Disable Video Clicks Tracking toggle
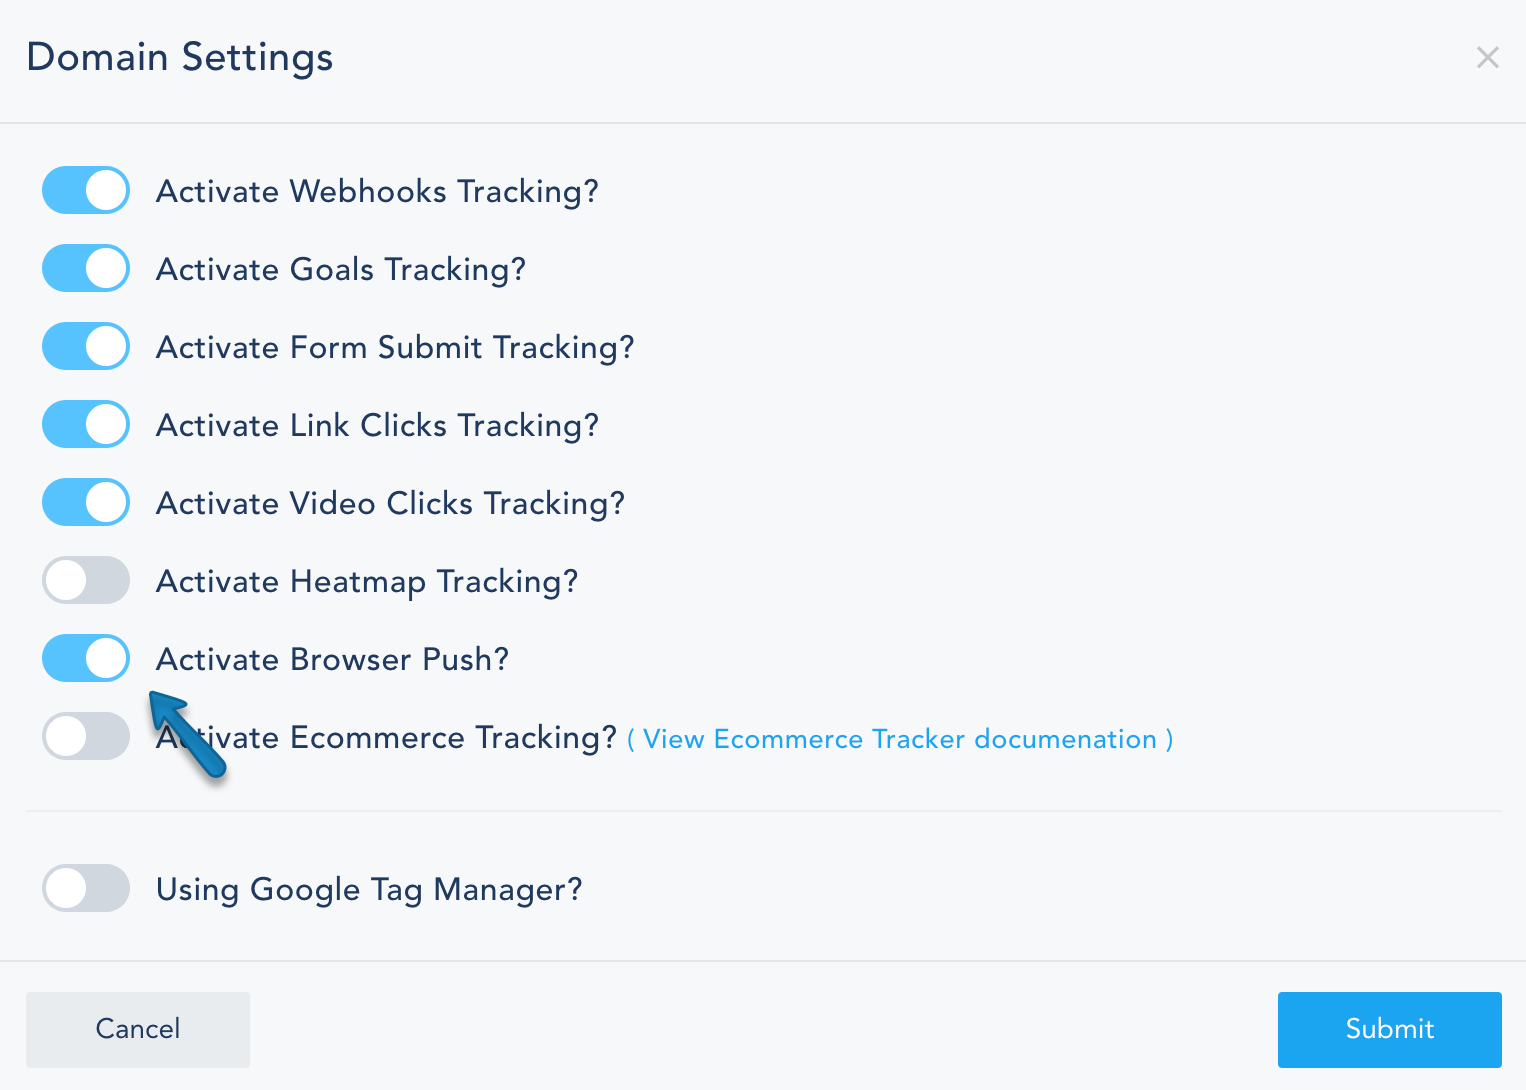1526x1090 pixels. (86, 502)
